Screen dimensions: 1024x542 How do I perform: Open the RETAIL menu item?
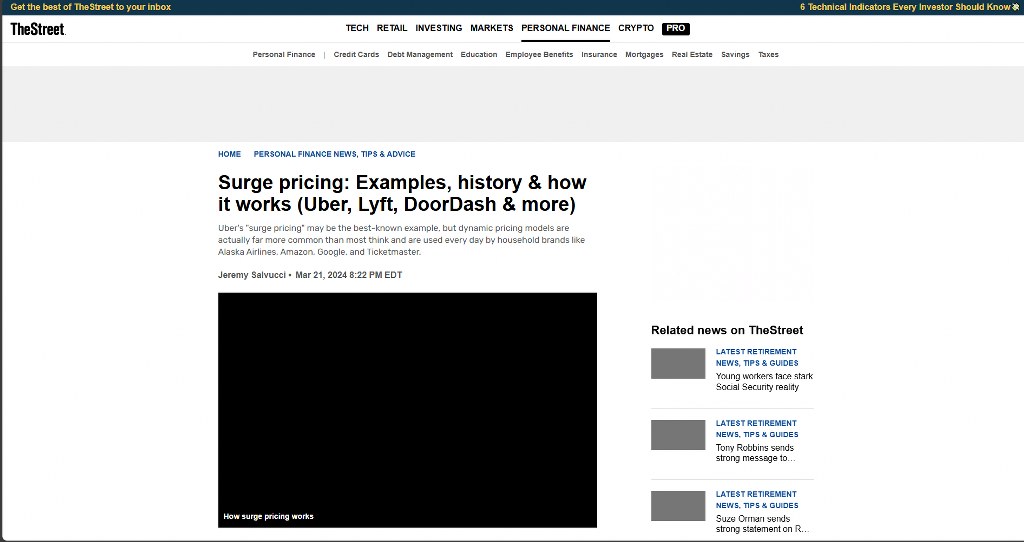tap(392, 28)
